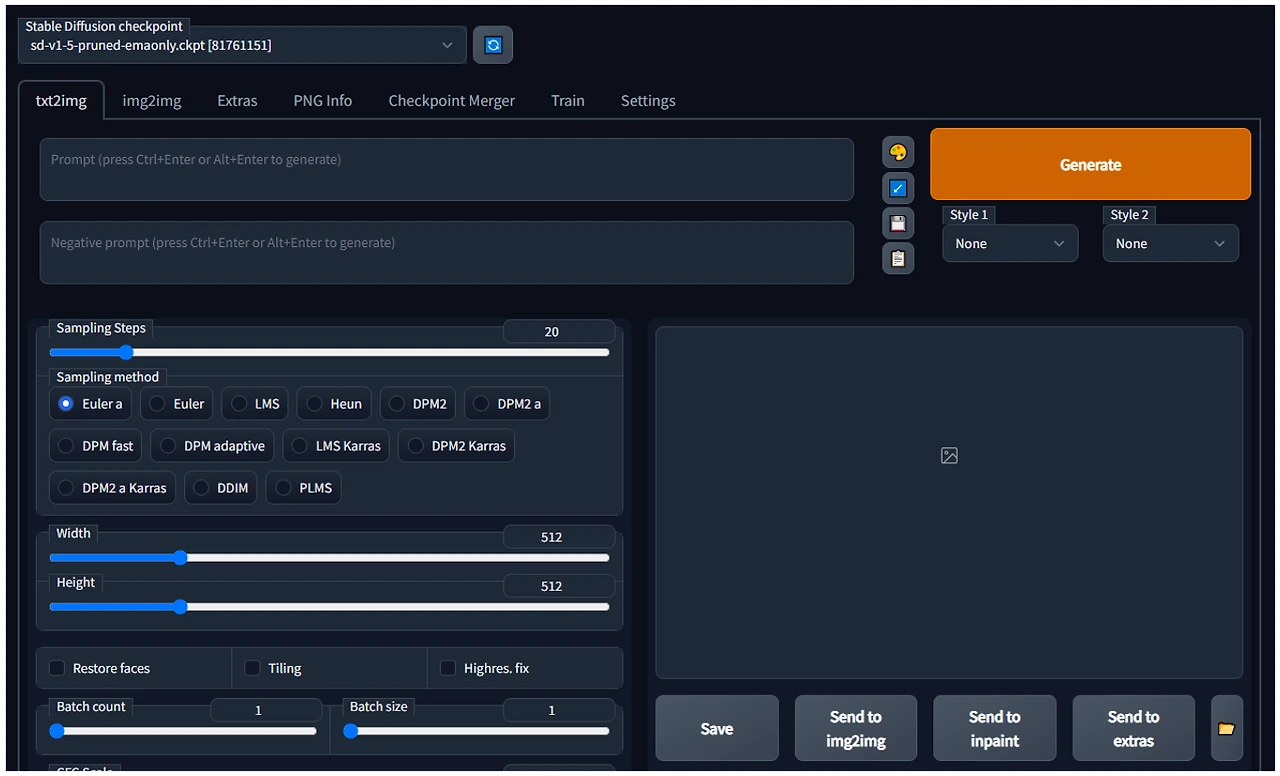Screen dimensions: 1280x776
Task: Click the Height value field showing 512
Action: (x=558, y=586)
